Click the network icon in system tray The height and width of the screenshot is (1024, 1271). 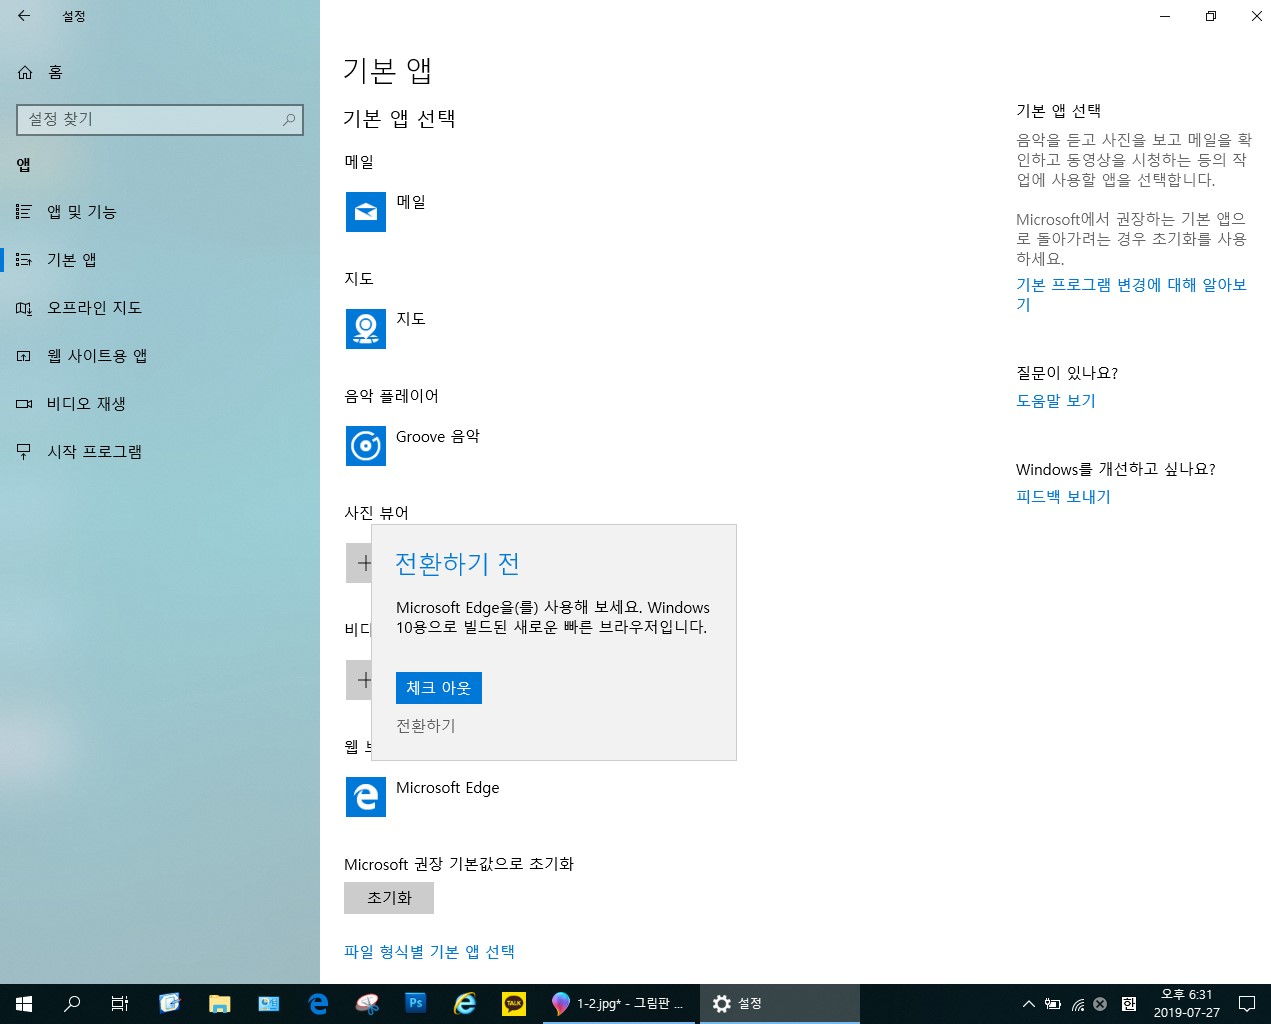click(1078, 1004)
